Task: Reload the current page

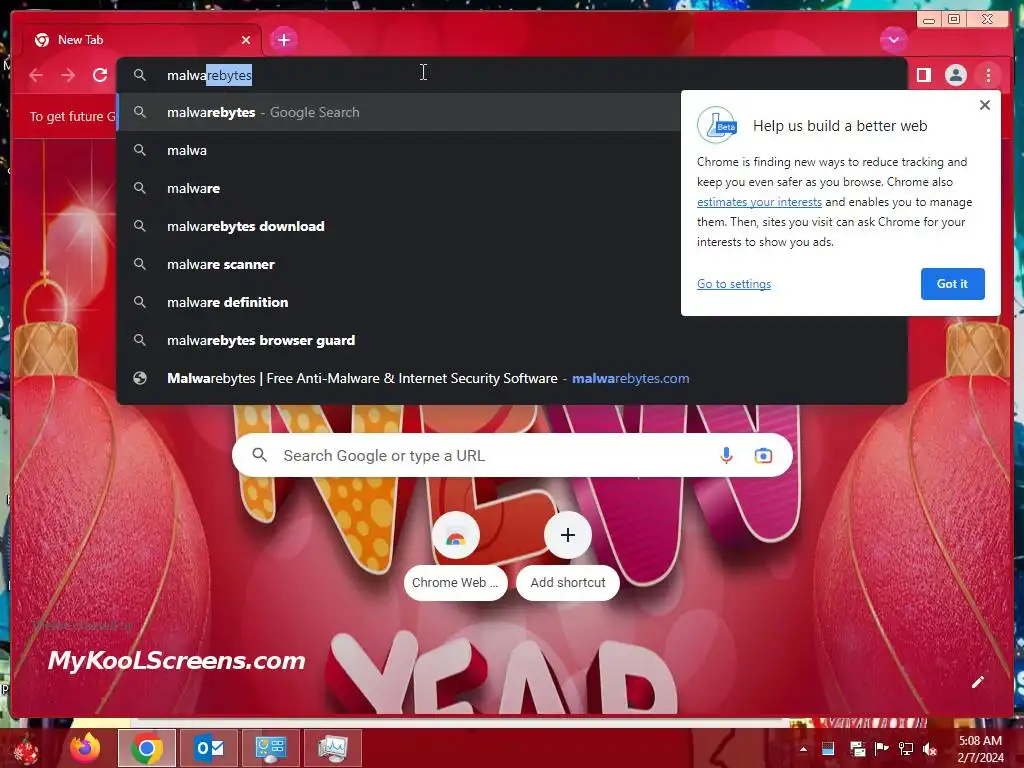Action: tap(100, 75)
